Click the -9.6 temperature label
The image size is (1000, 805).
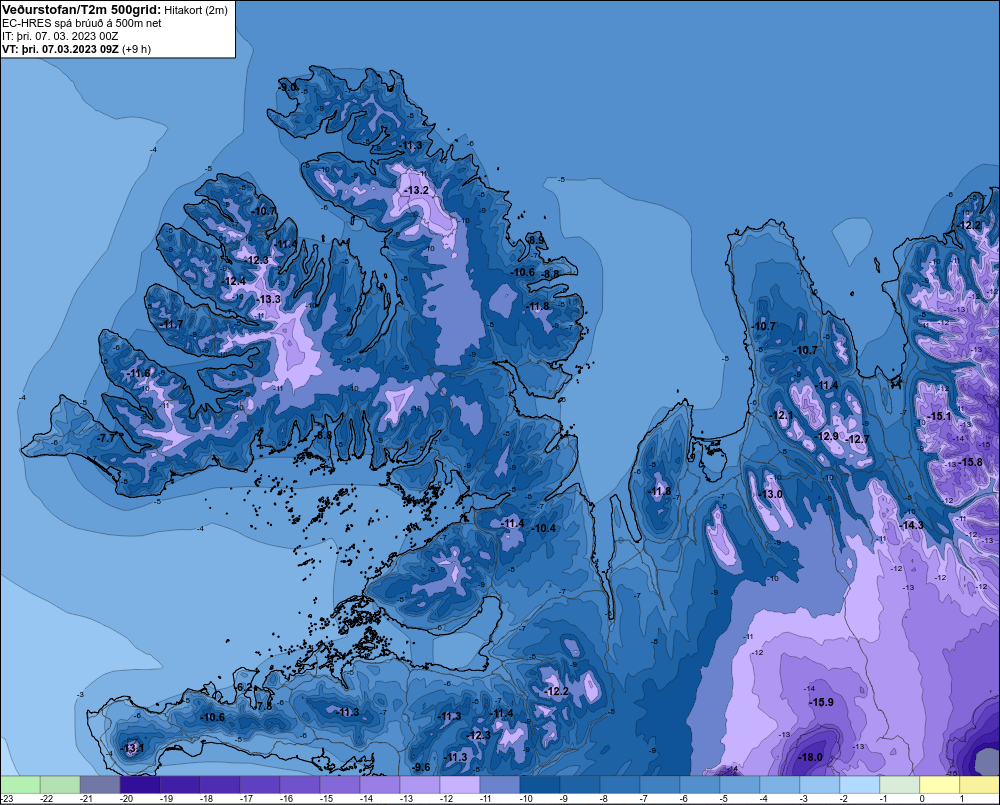pyautogui.click(x=421, y=767)
